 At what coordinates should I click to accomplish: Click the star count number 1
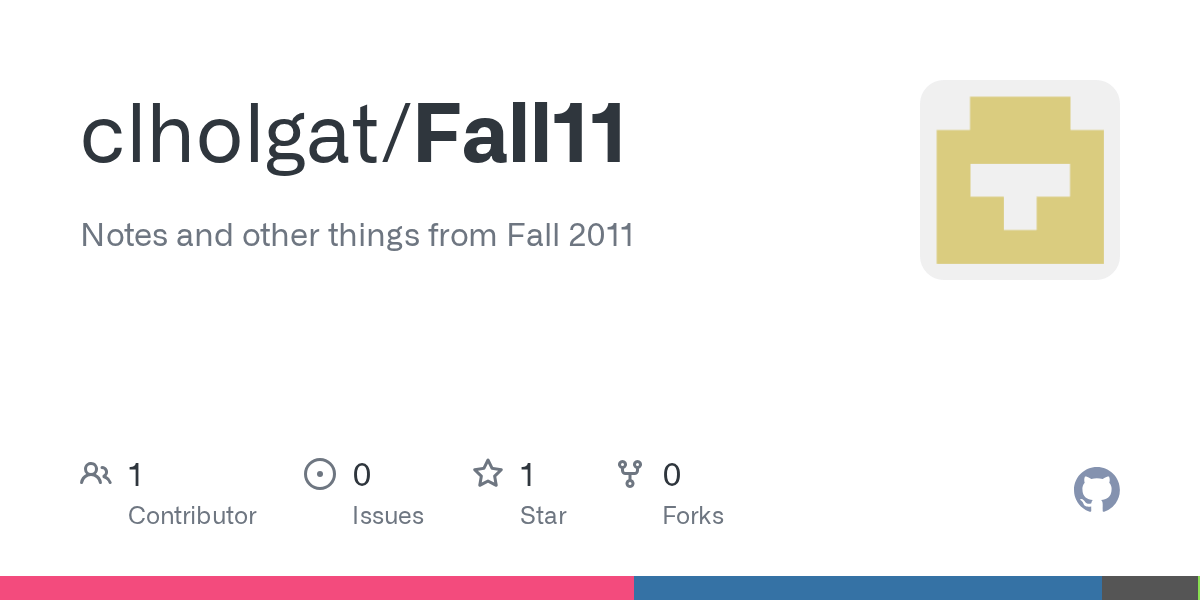[527, 475]
